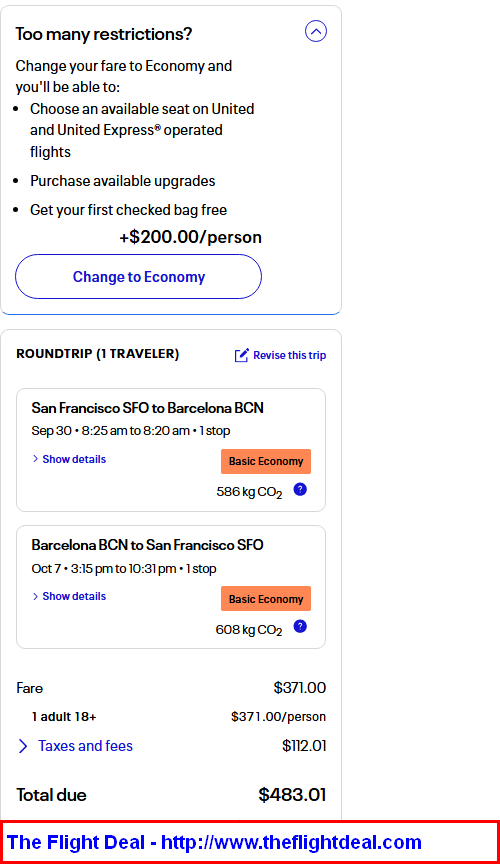500x864 pixels.
Task: Select San Francisco SFO to Barcelona BCN heading
Action: [x=148, y=408]
